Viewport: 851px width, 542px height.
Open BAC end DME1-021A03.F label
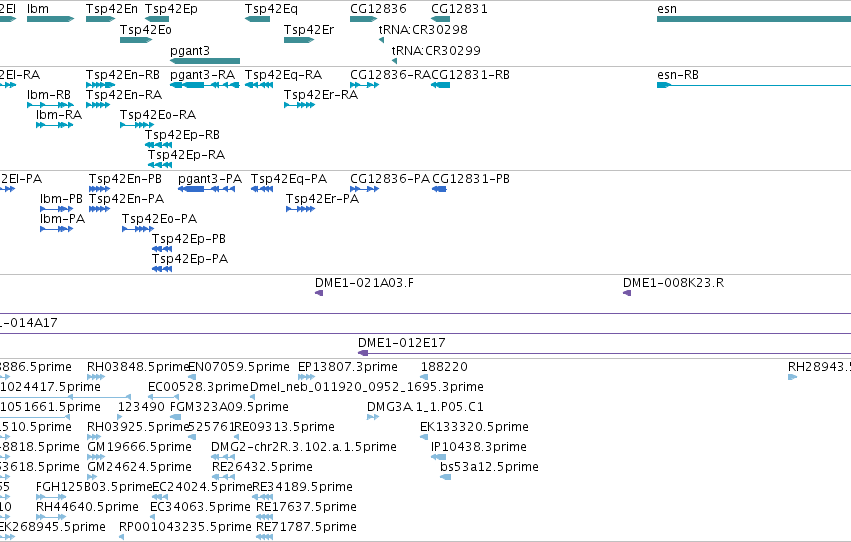[x=364, y=283]
